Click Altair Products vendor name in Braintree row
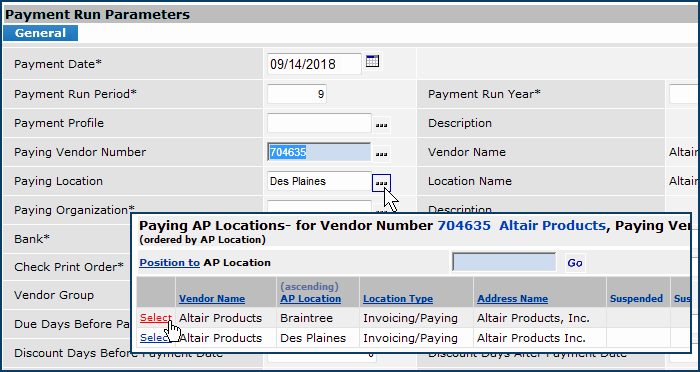This screenshot has height=372, width=700. 220,318
